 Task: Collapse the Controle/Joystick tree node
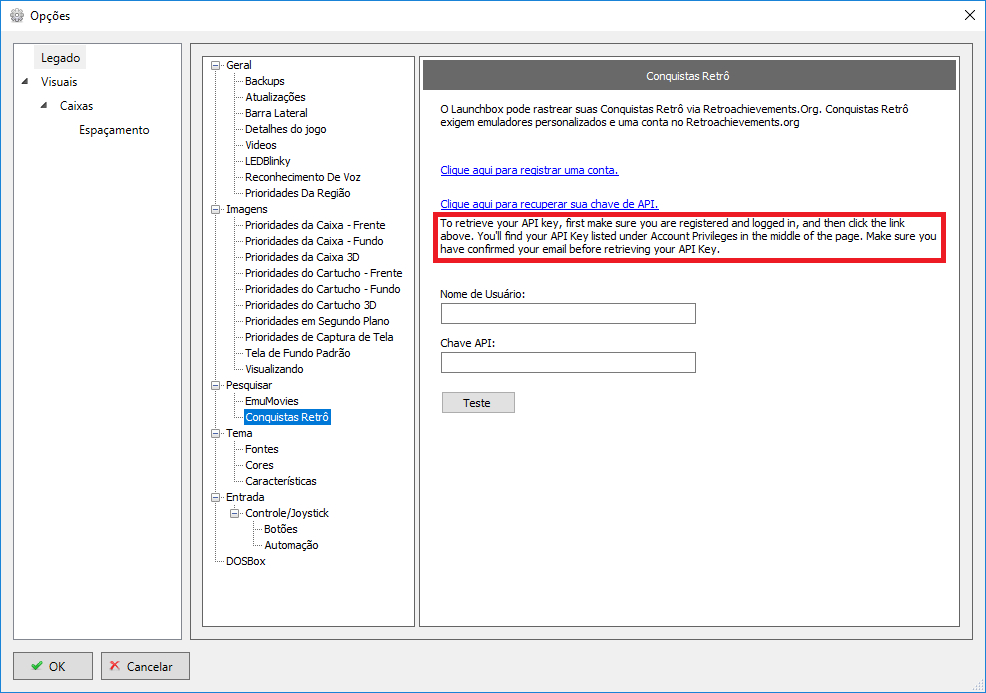click(235, 514)
